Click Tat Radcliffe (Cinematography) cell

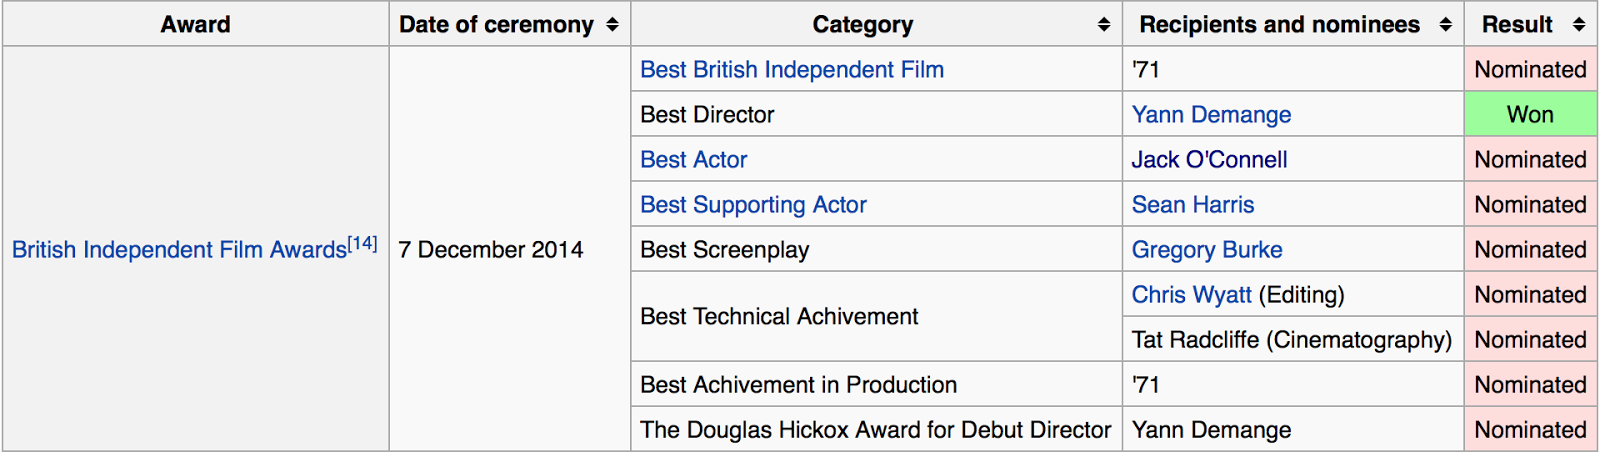pos(1291,340)
